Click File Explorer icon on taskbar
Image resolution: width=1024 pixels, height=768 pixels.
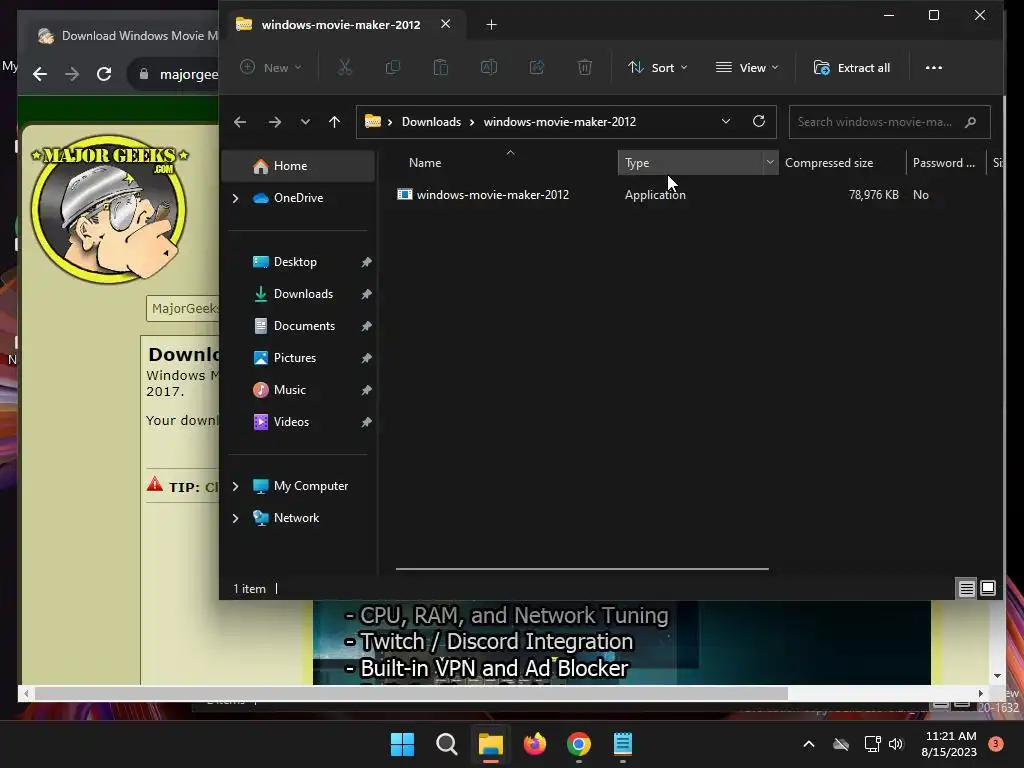point(490,744)
